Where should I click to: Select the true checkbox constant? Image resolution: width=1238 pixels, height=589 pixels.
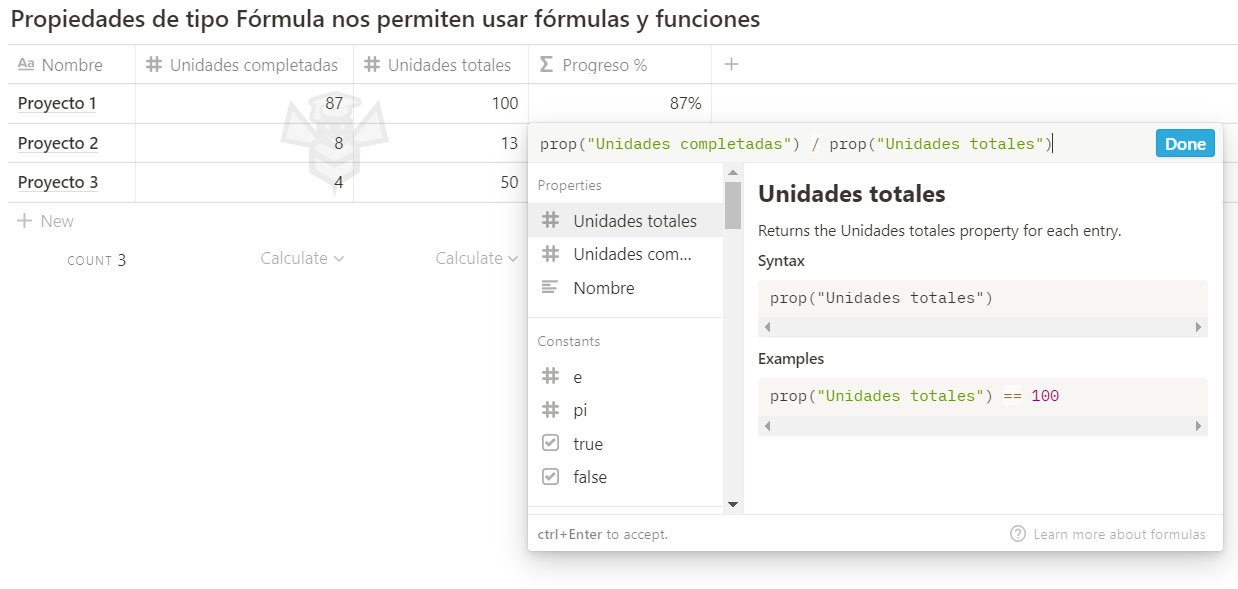pyautogui.click(x=550, y=443)
